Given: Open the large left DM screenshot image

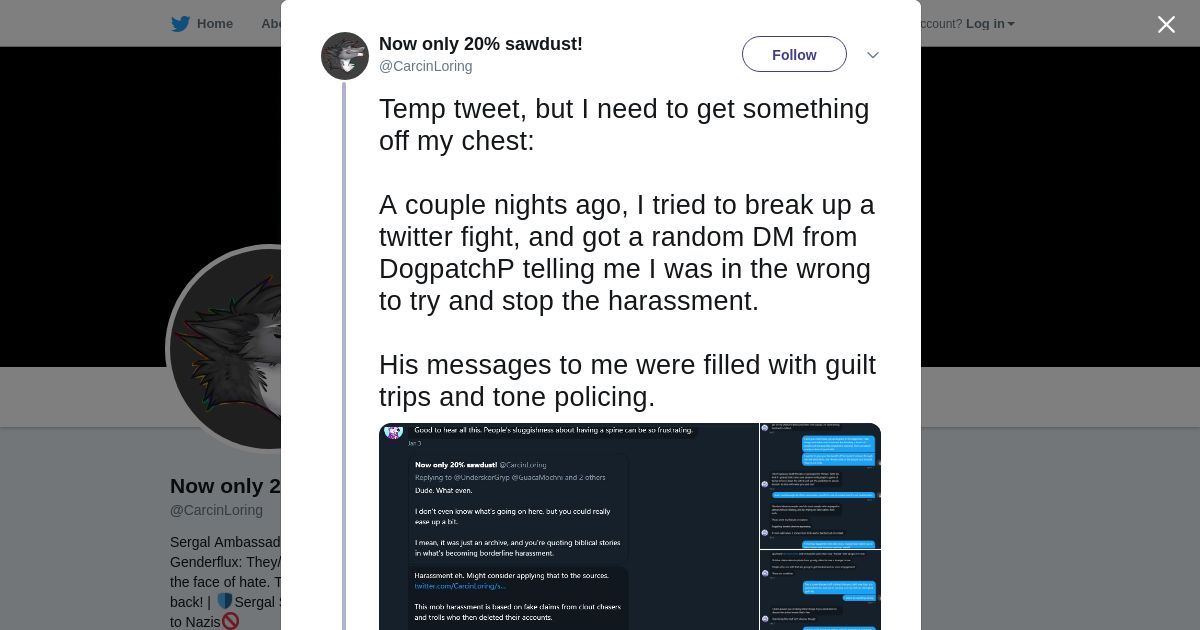Looking at the screenshot, I should pyautogui.click(x=568, y=526).
